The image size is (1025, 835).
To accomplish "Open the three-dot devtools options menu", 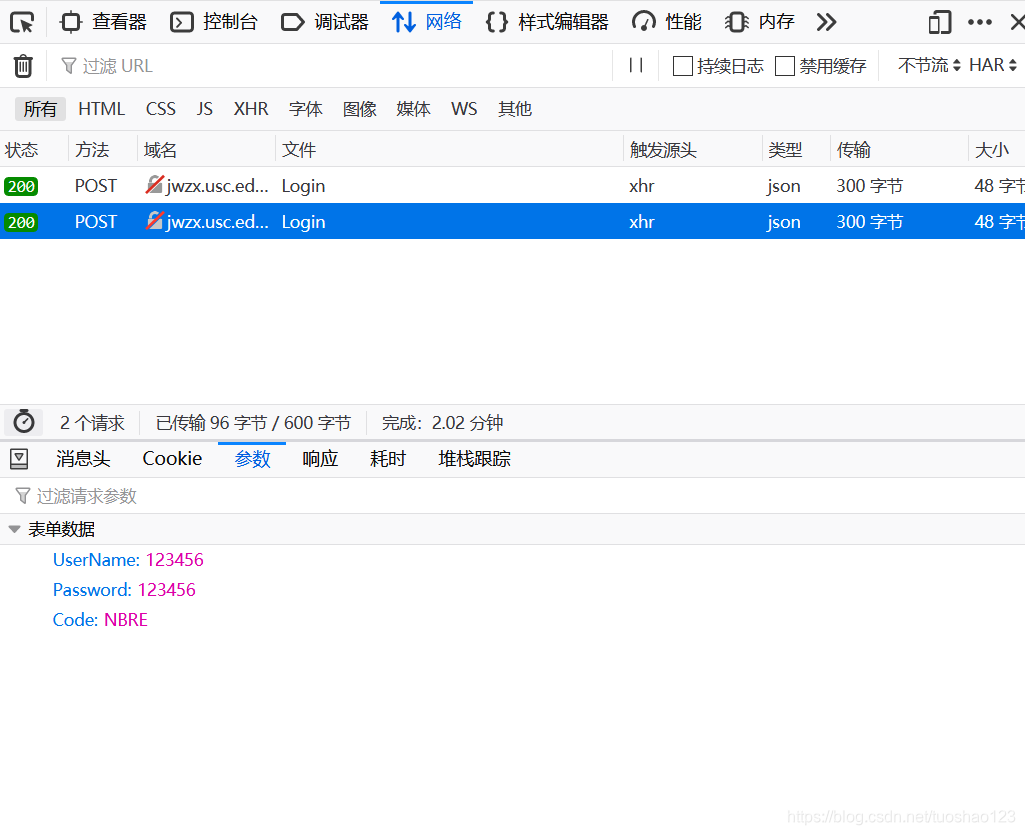I will click(x=980, y=22).
